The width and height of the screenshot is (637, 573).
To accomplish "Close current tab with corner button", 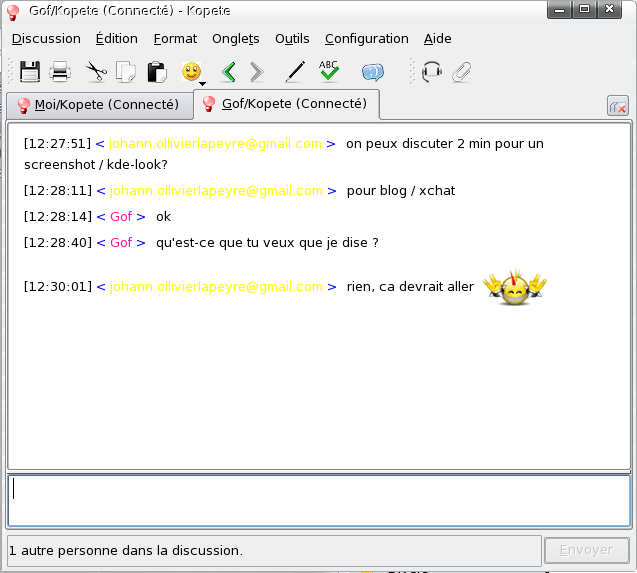I will (618, 106).
